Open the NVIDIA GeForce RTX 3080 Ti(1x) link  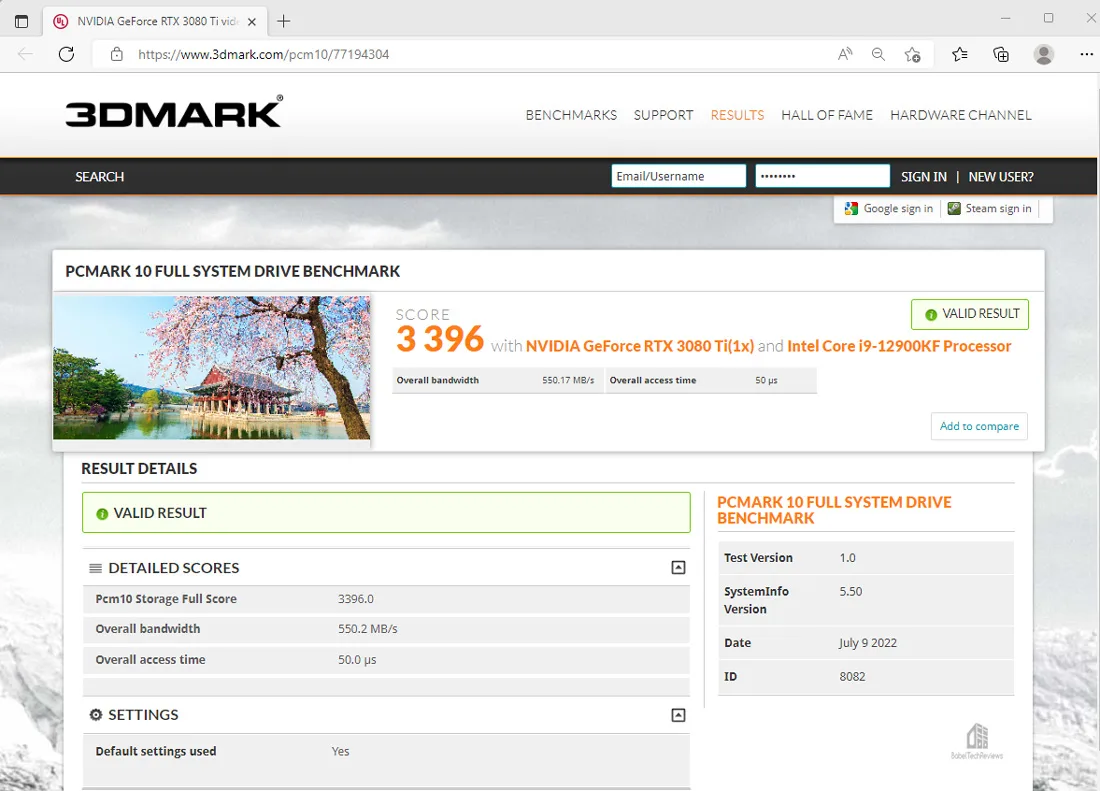click(640, 346)
